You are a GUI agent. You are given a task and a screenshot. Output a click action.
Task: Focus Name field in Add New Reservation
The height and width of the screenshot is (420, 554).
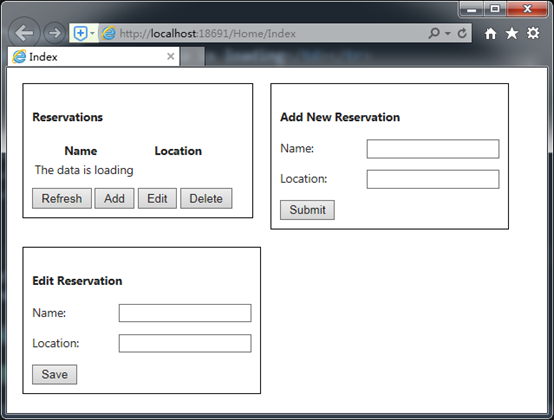(433, 149)
